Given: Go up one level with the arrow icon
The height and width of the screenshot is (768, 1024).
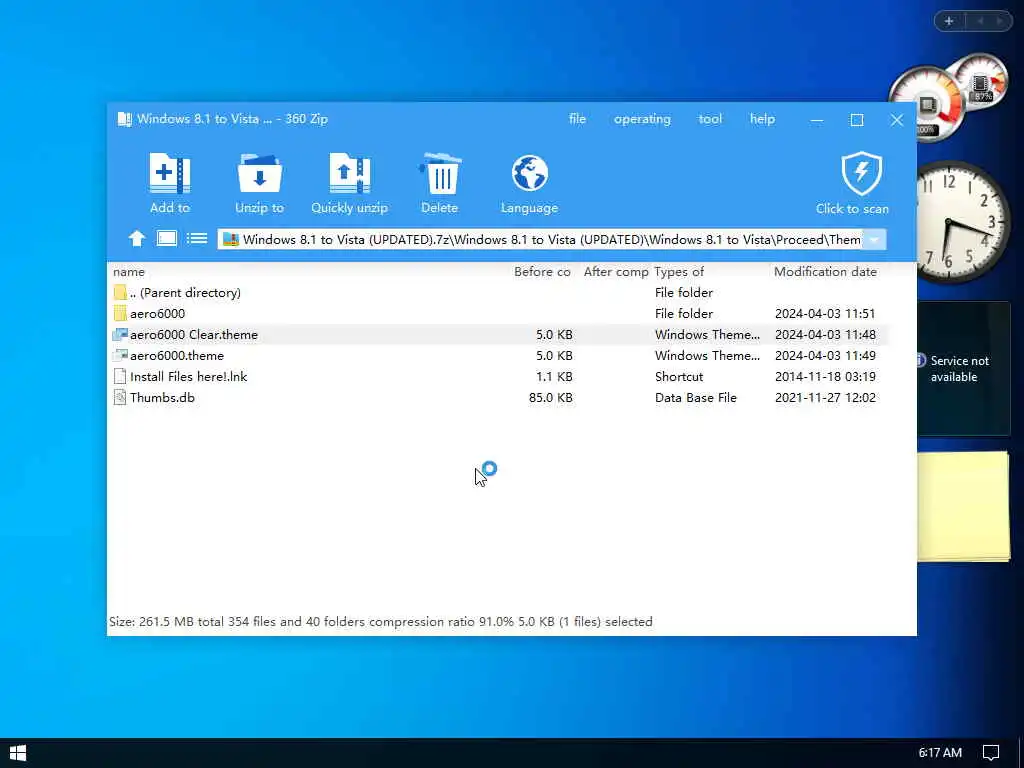Looking at the screenshot, I should coord(137,239).
